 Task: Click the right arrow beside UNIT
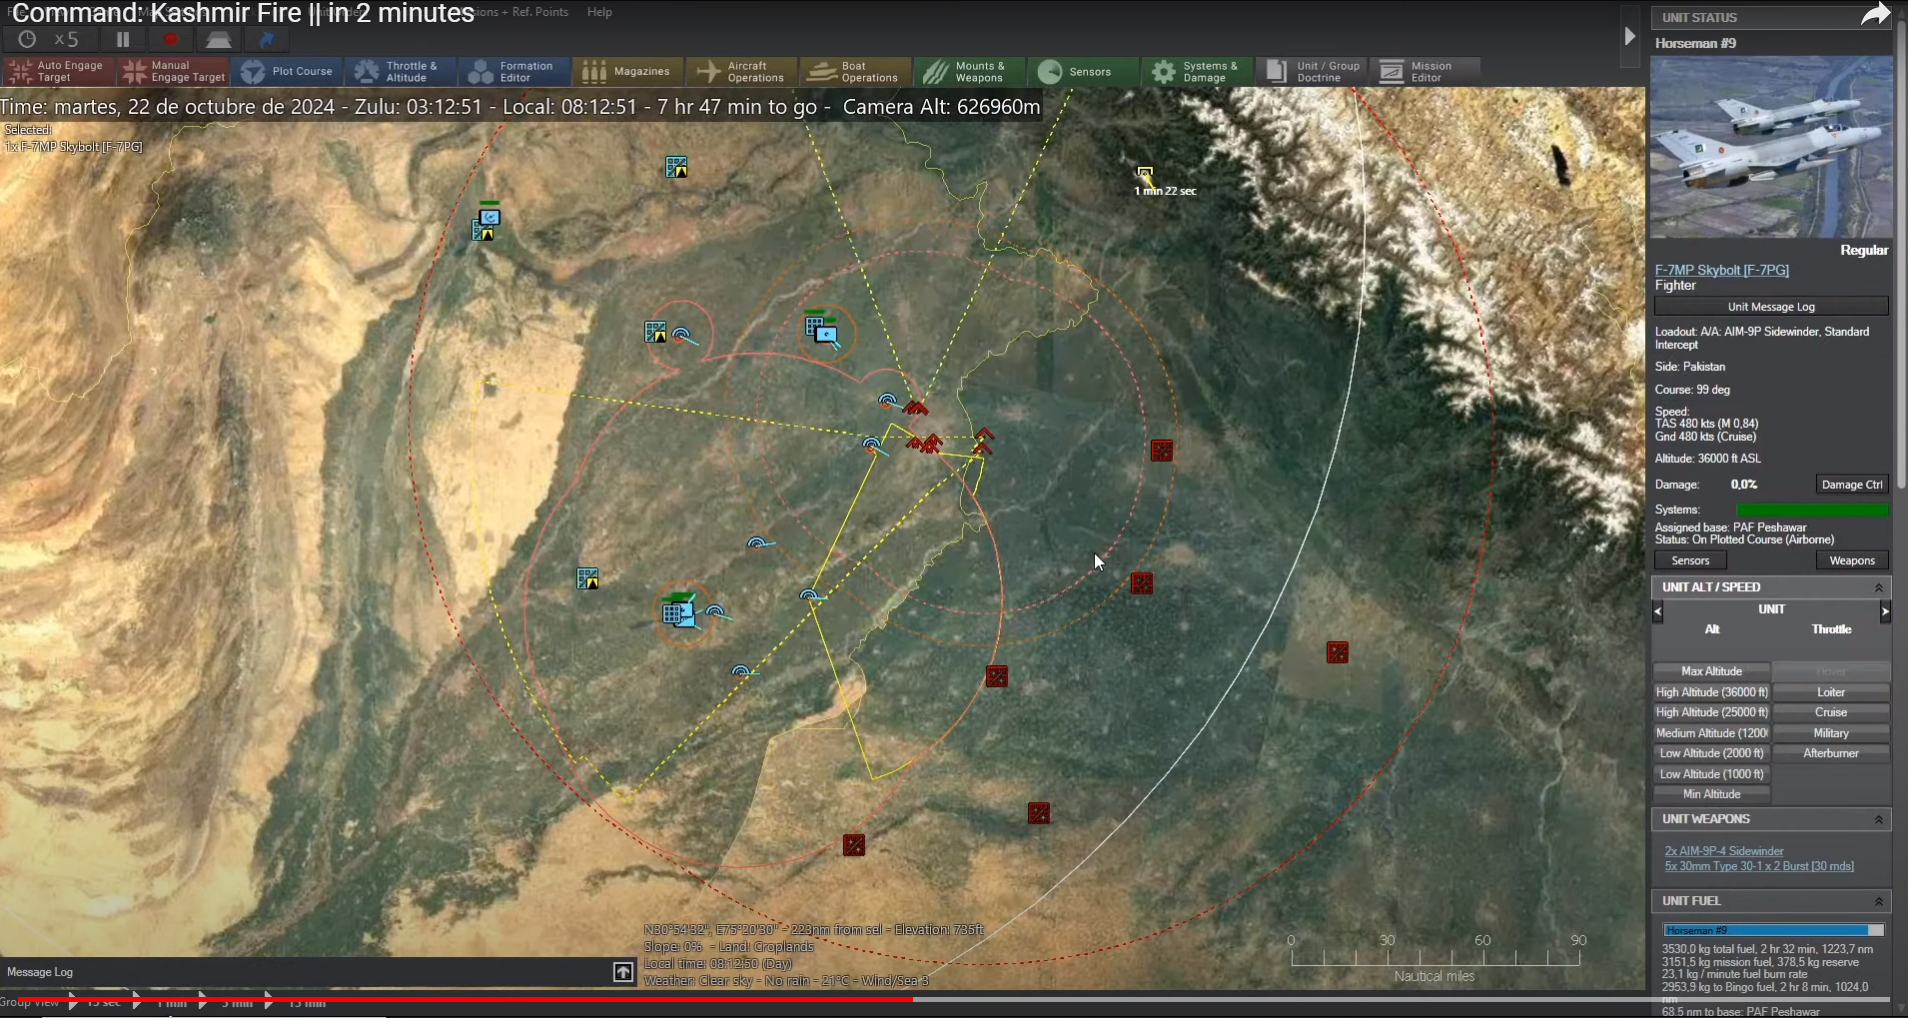click(1885, 610)
